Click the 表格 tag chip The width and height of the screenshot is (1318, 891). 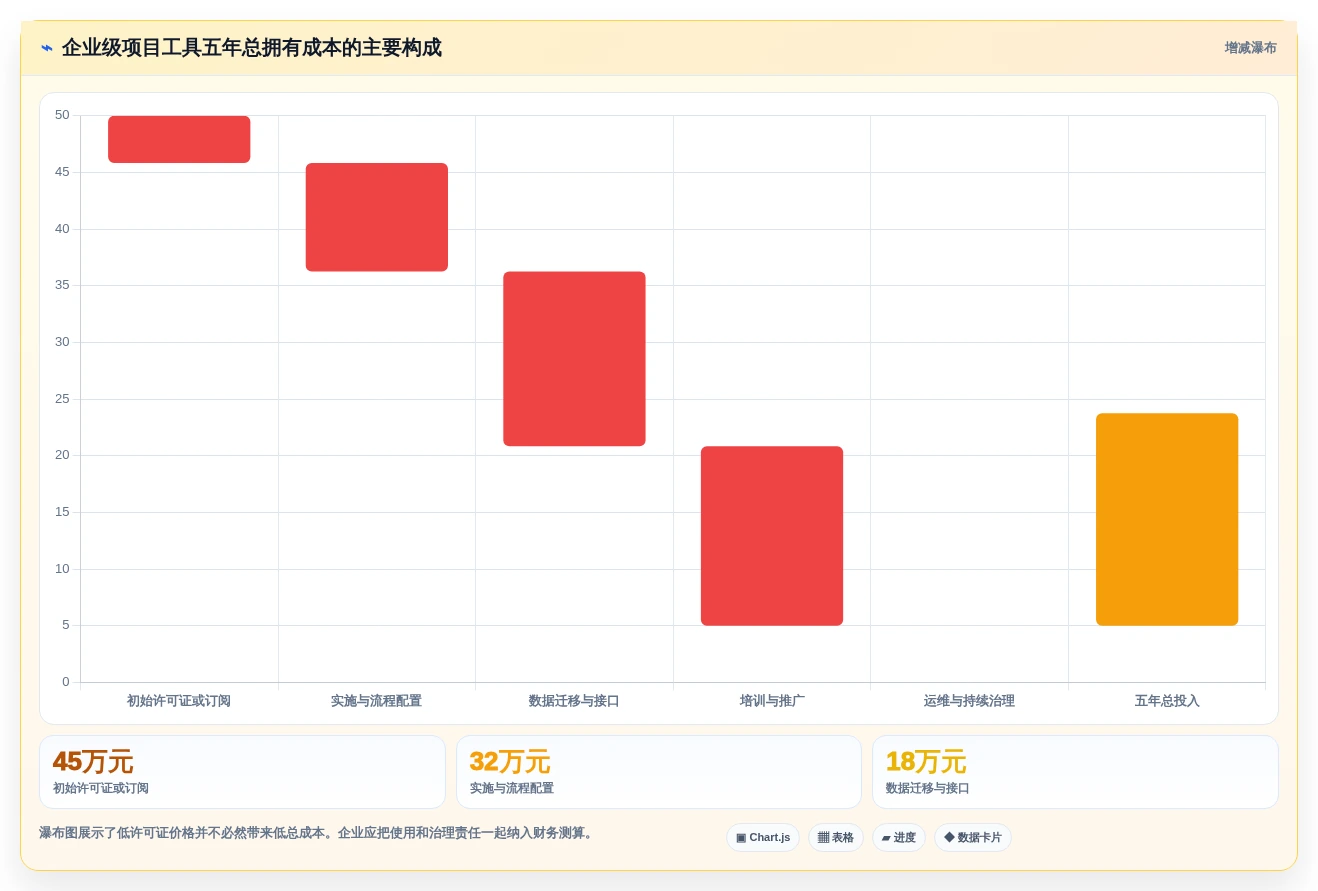pyautogui.click(x=836, y=838)
